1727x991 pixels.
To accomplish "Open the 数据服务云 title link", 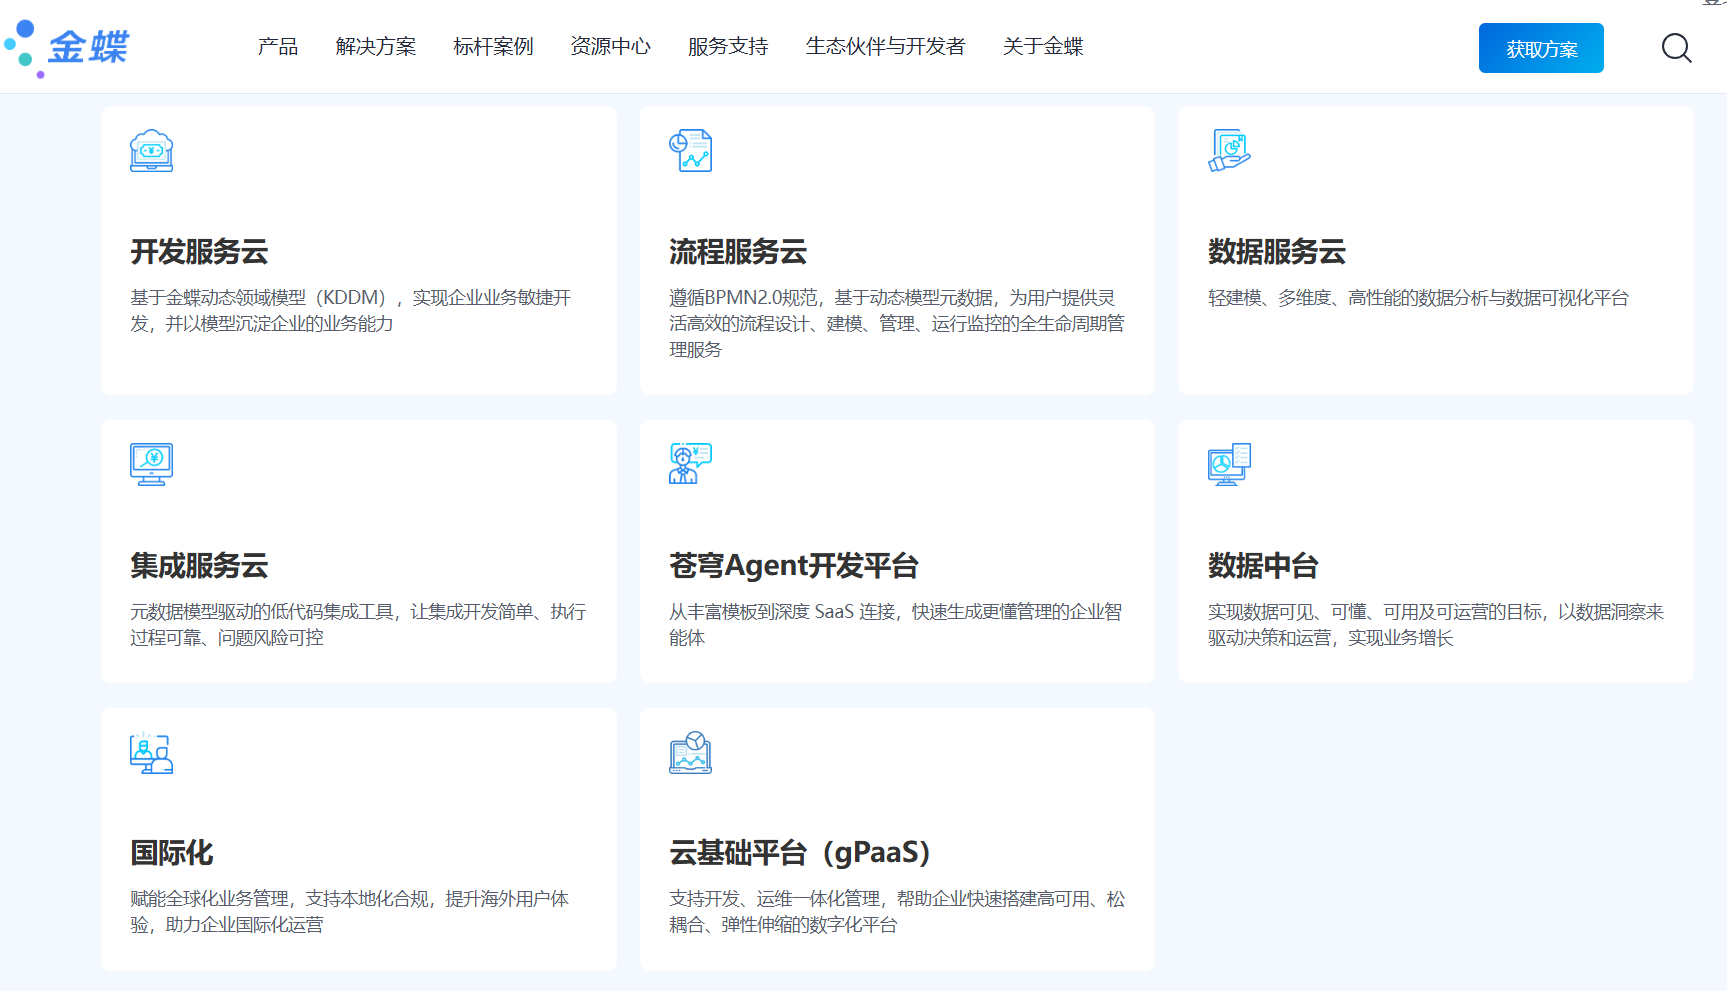I will (1277, 252).
